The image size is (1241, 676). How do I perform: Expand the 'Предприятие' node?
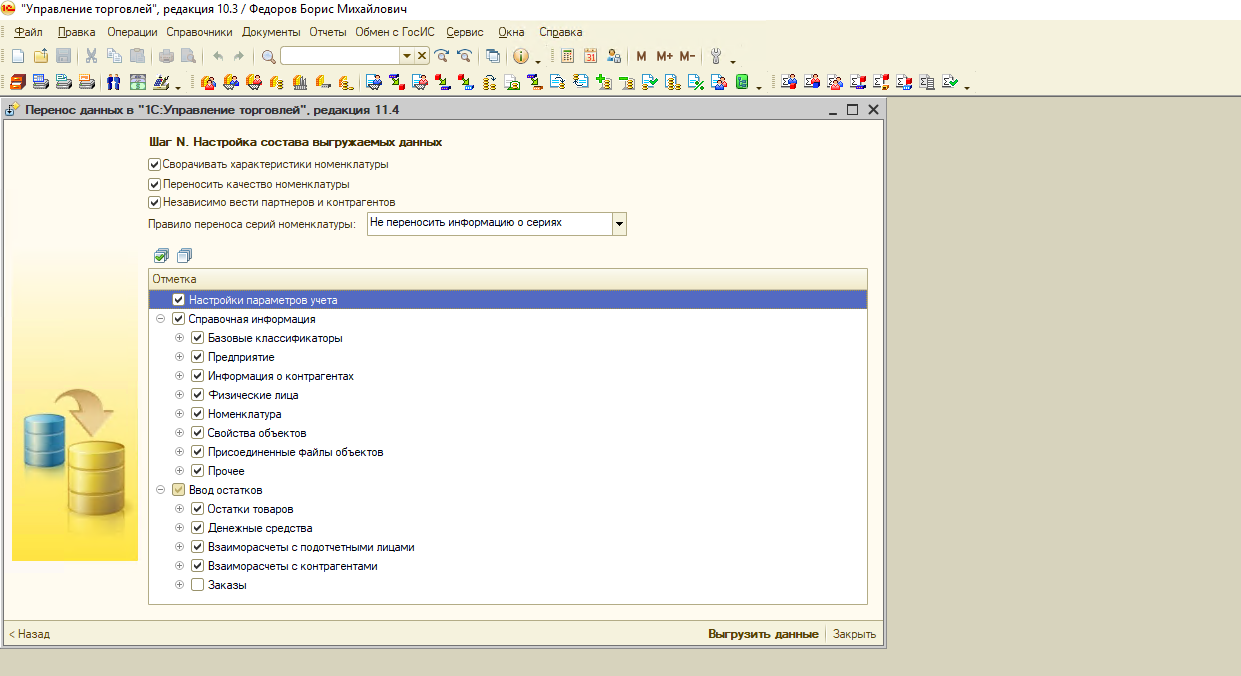coord(180,357)
